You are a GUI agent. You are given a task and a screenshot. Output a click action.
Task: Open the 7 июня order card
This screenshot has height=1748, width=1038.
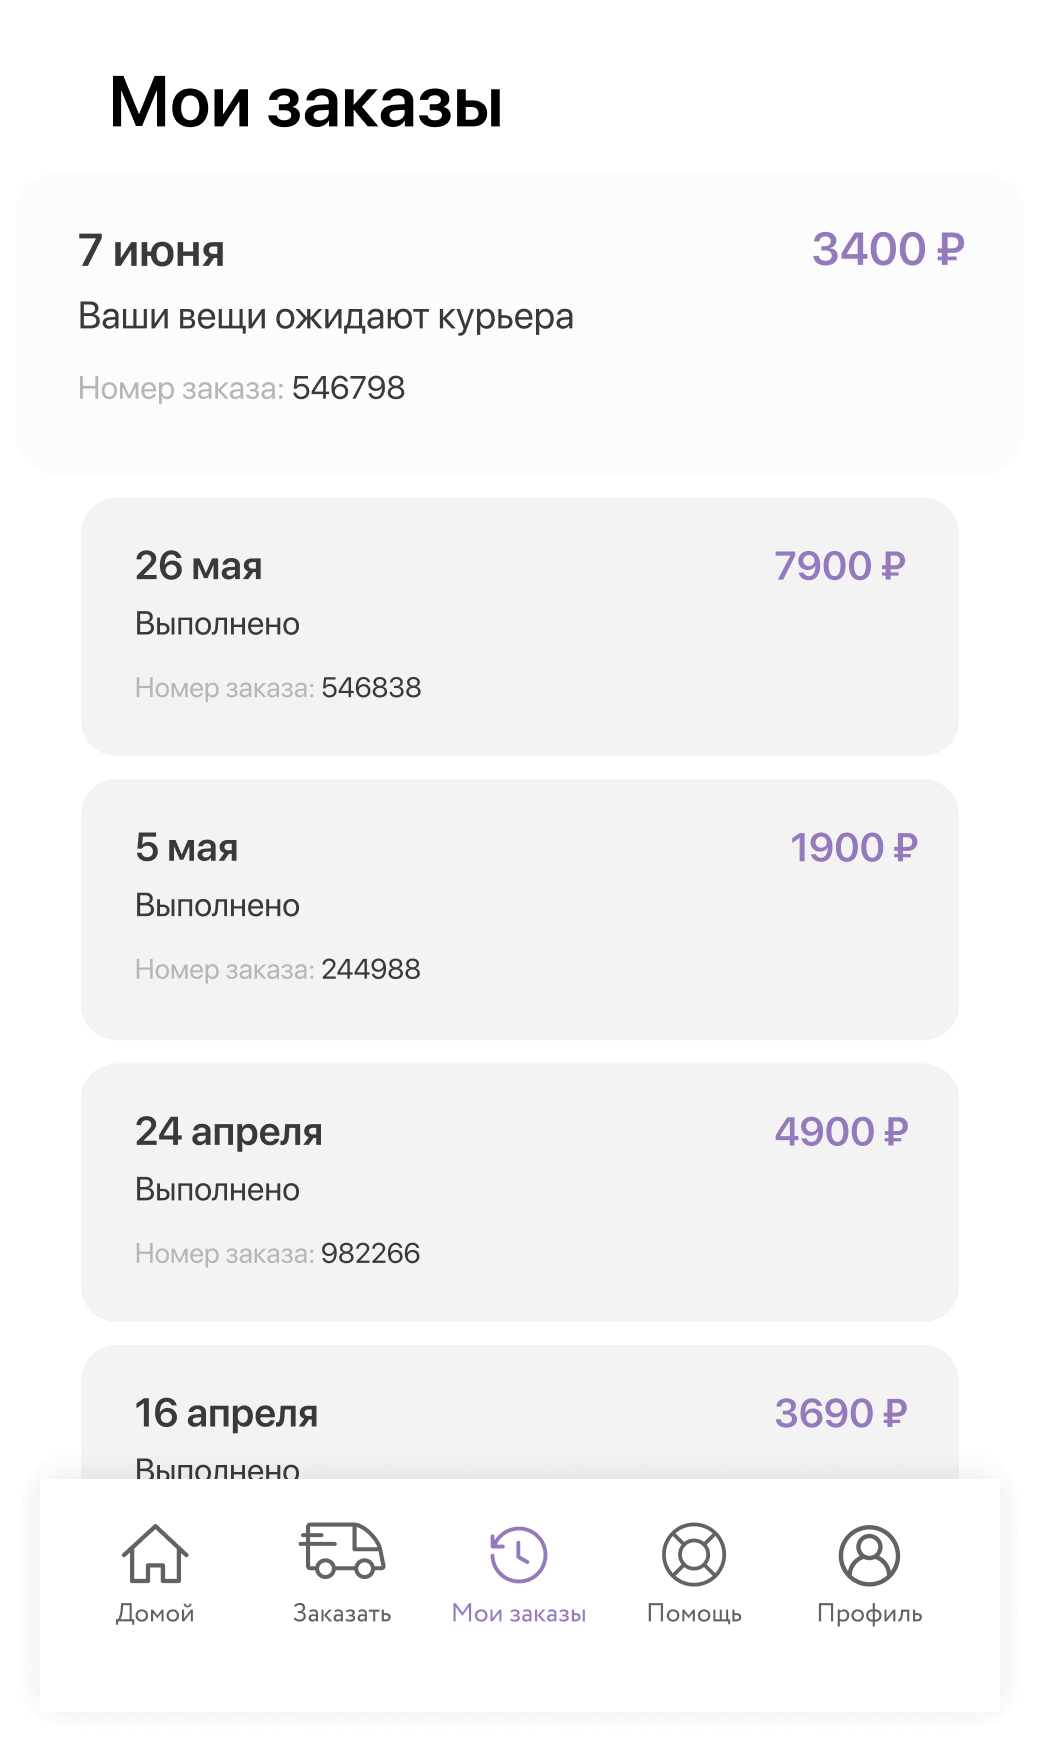tap(520, 323)
